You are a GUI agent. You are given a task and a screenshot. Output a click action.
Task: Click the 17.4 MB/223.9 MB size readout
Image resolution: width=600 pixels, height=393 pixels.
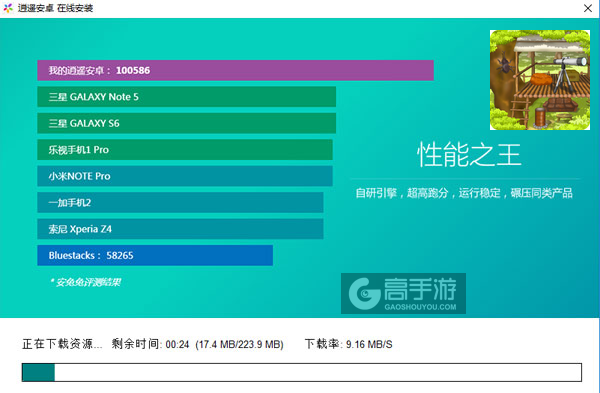pos(240,344)
